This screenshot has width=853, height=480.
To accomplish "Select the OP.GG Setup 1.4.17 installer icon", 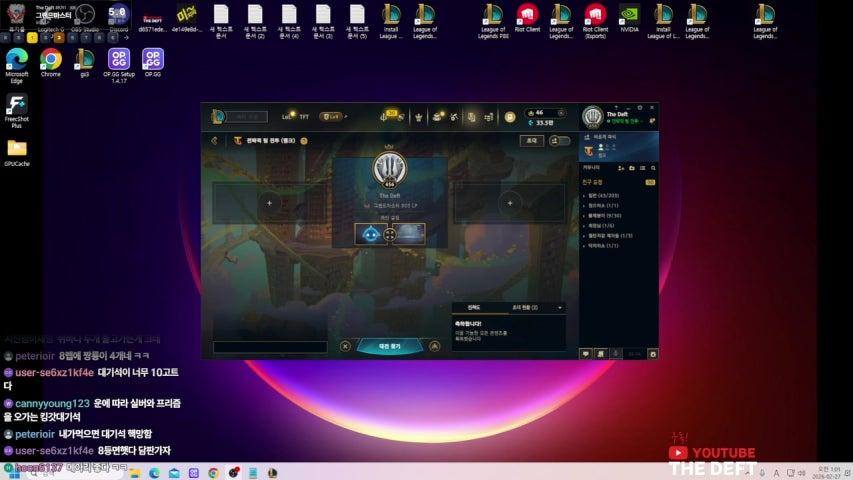I will pyautogui.click(x=119, y=65).
